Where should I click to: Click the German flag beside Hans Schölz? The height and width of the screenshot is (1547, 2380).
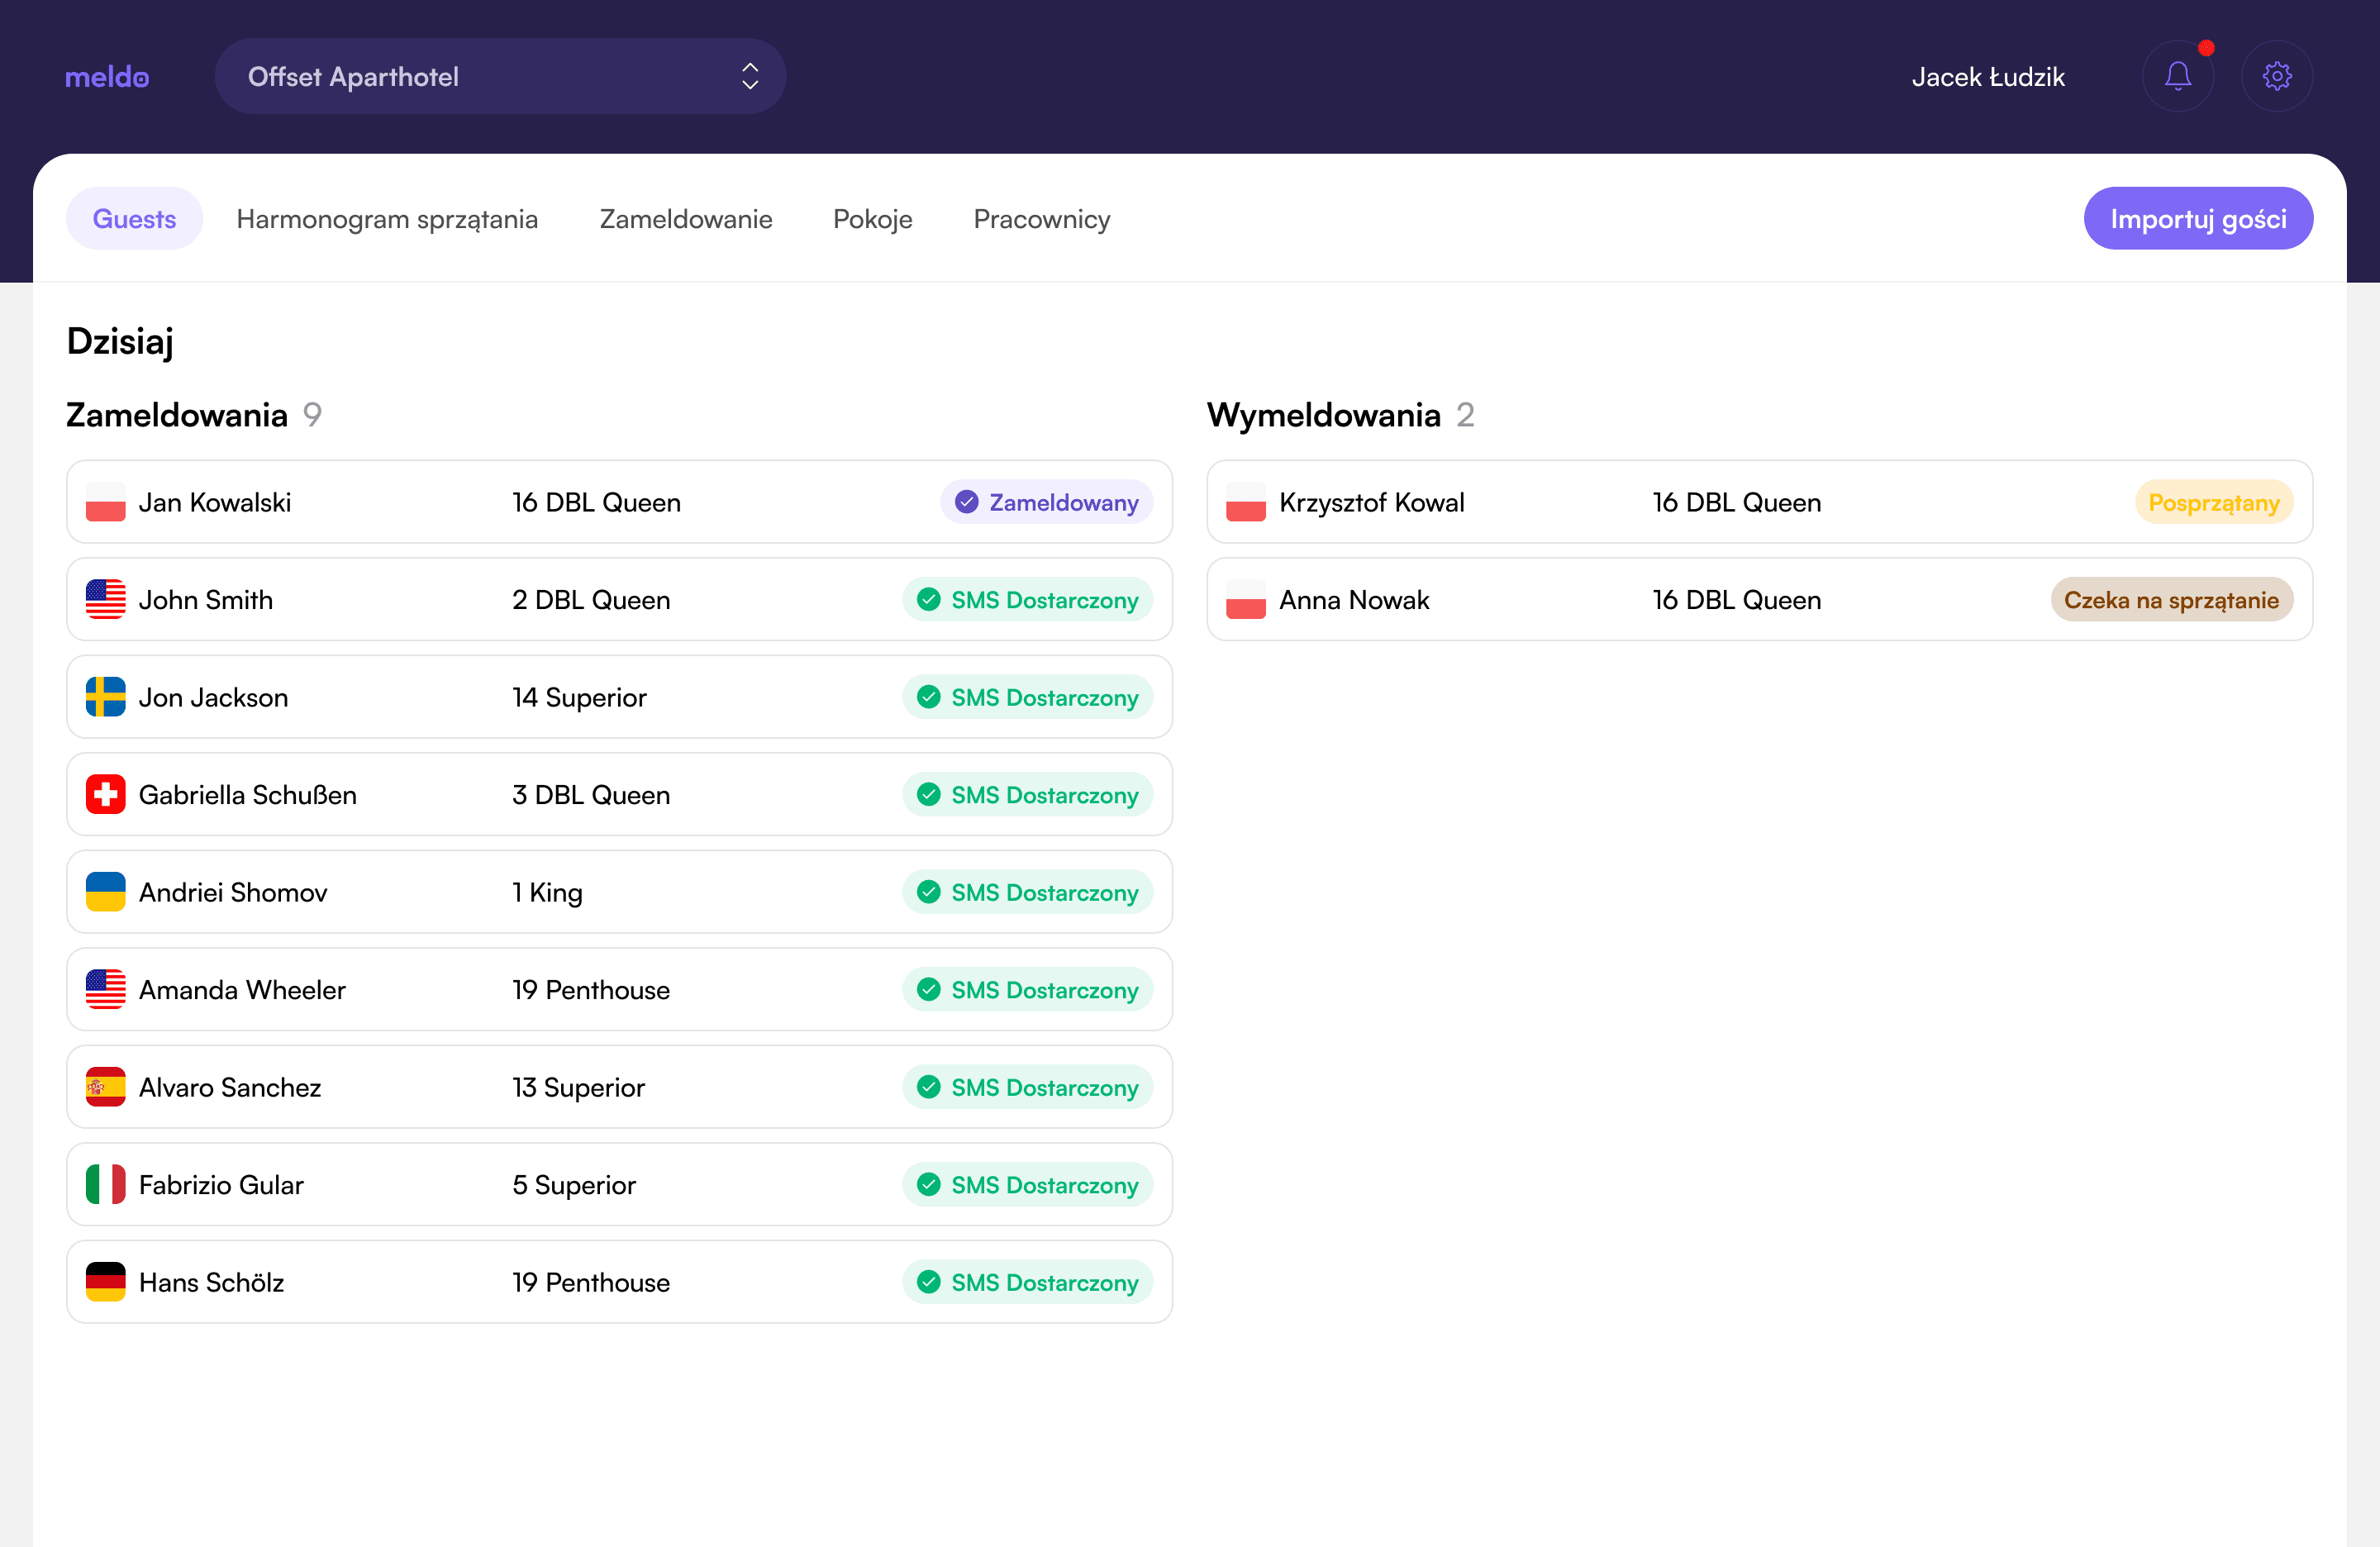pos(105,1281)
